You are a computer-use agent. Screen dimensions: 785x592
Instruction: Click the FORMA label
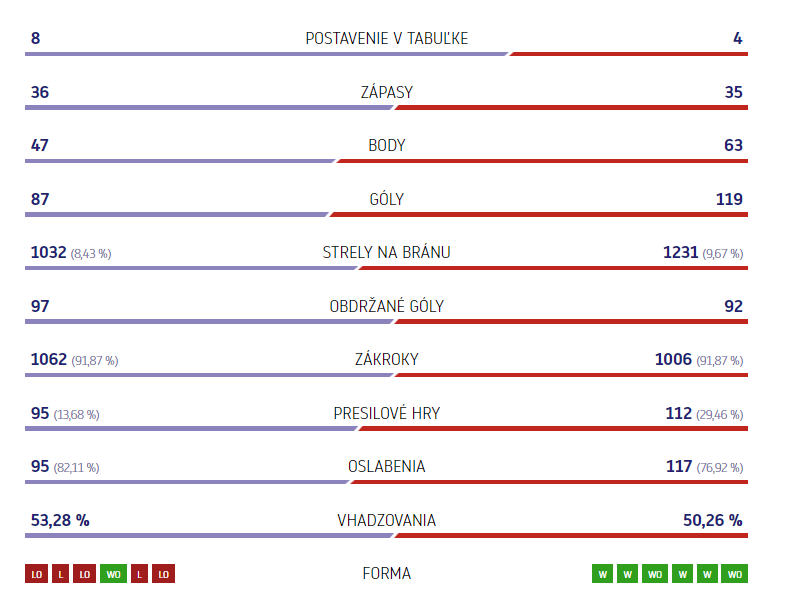386,573
